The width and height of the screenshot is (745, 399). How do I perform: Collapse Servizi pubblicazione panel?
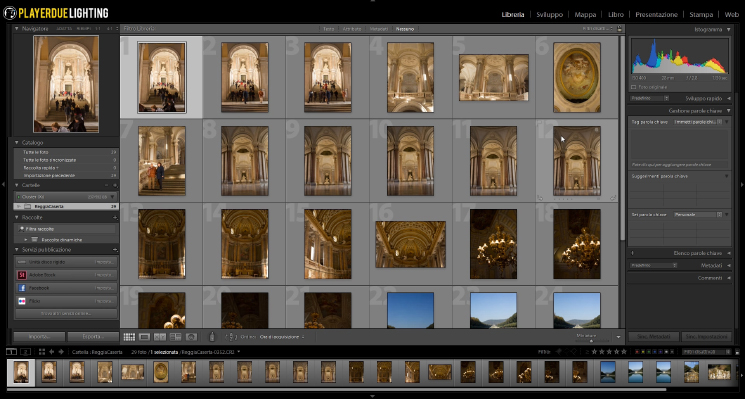(17, 250)
